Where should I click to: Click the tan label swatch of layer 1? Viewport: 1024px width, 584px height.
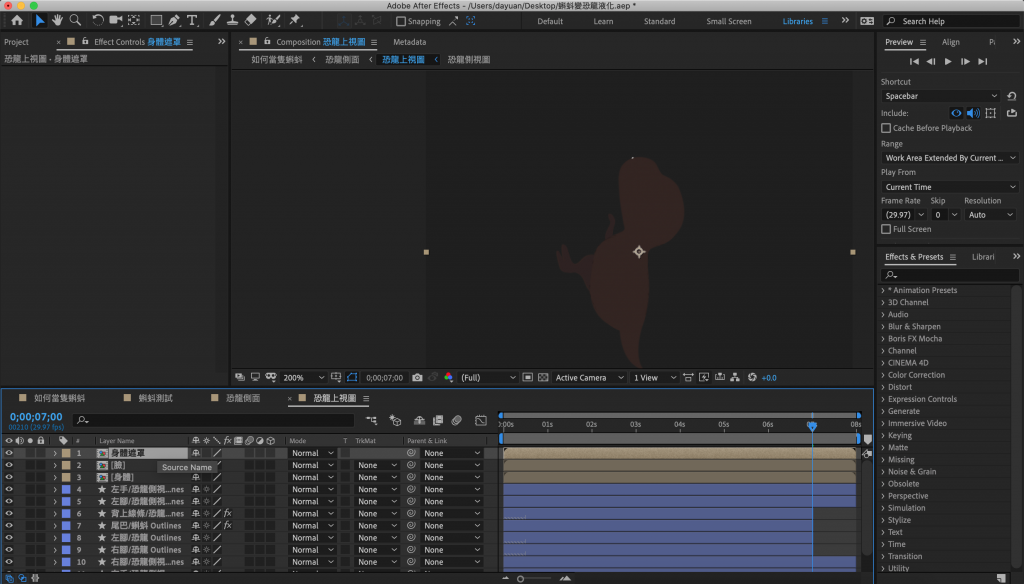[x=66, y=453]
